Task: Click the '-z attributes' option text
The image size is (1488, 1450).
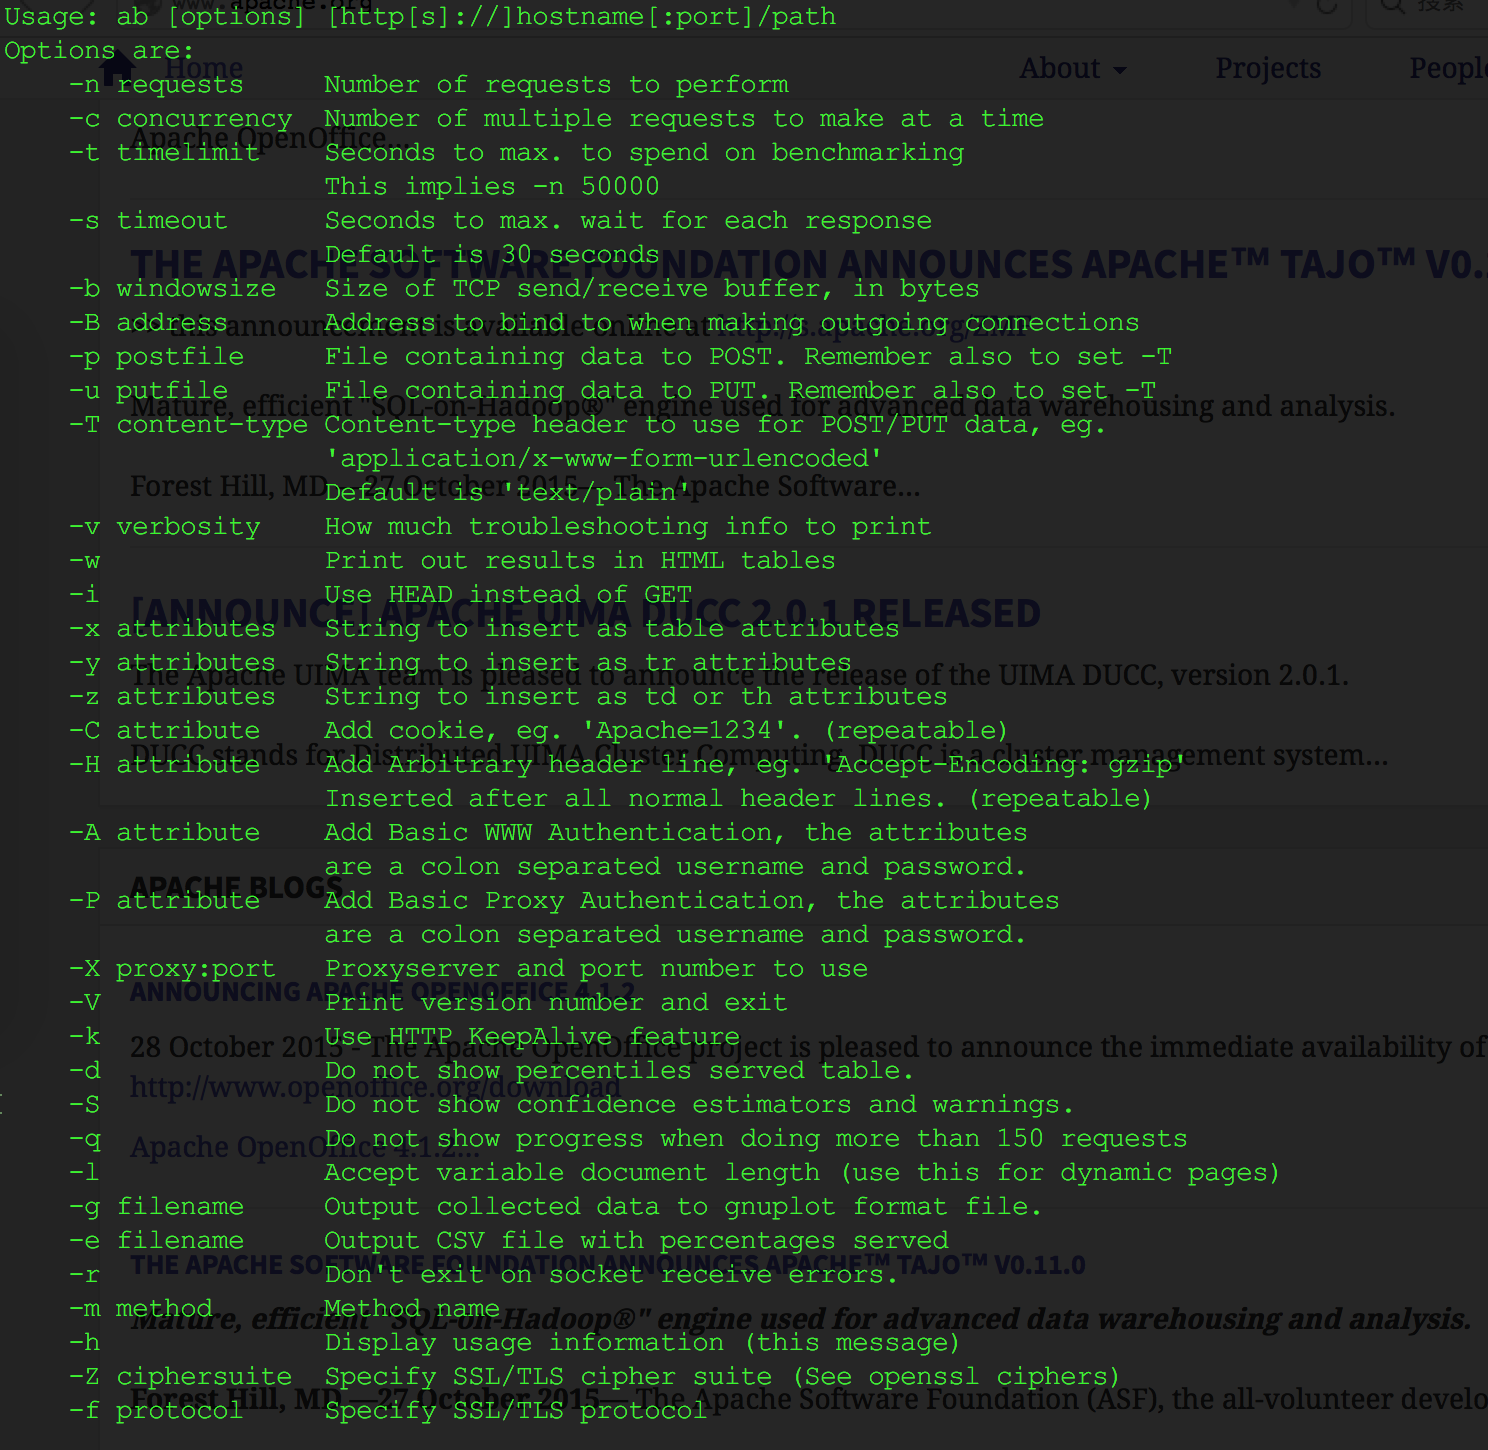Action: click(x=172, y=697)
